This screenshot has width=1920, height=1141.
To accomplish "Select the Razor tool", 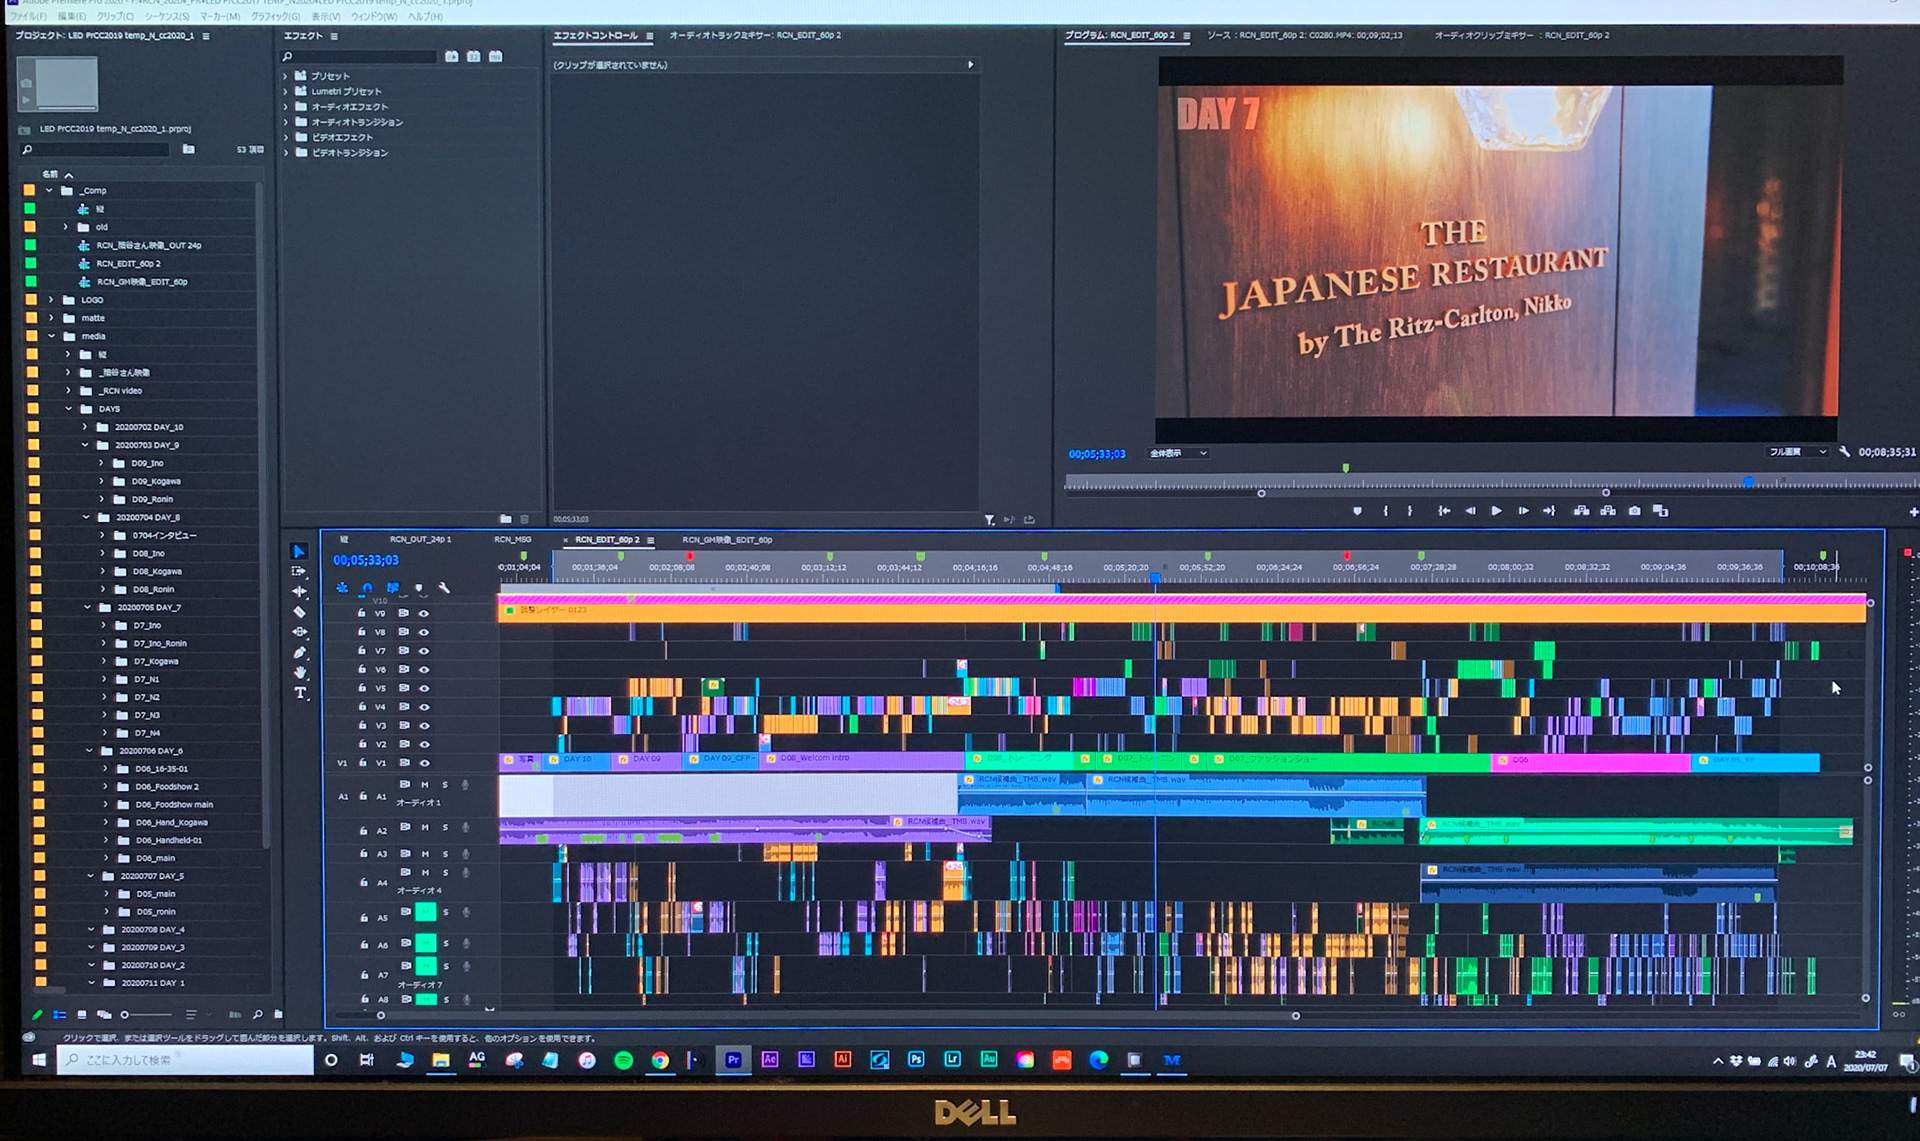I will tap(299, 612).
